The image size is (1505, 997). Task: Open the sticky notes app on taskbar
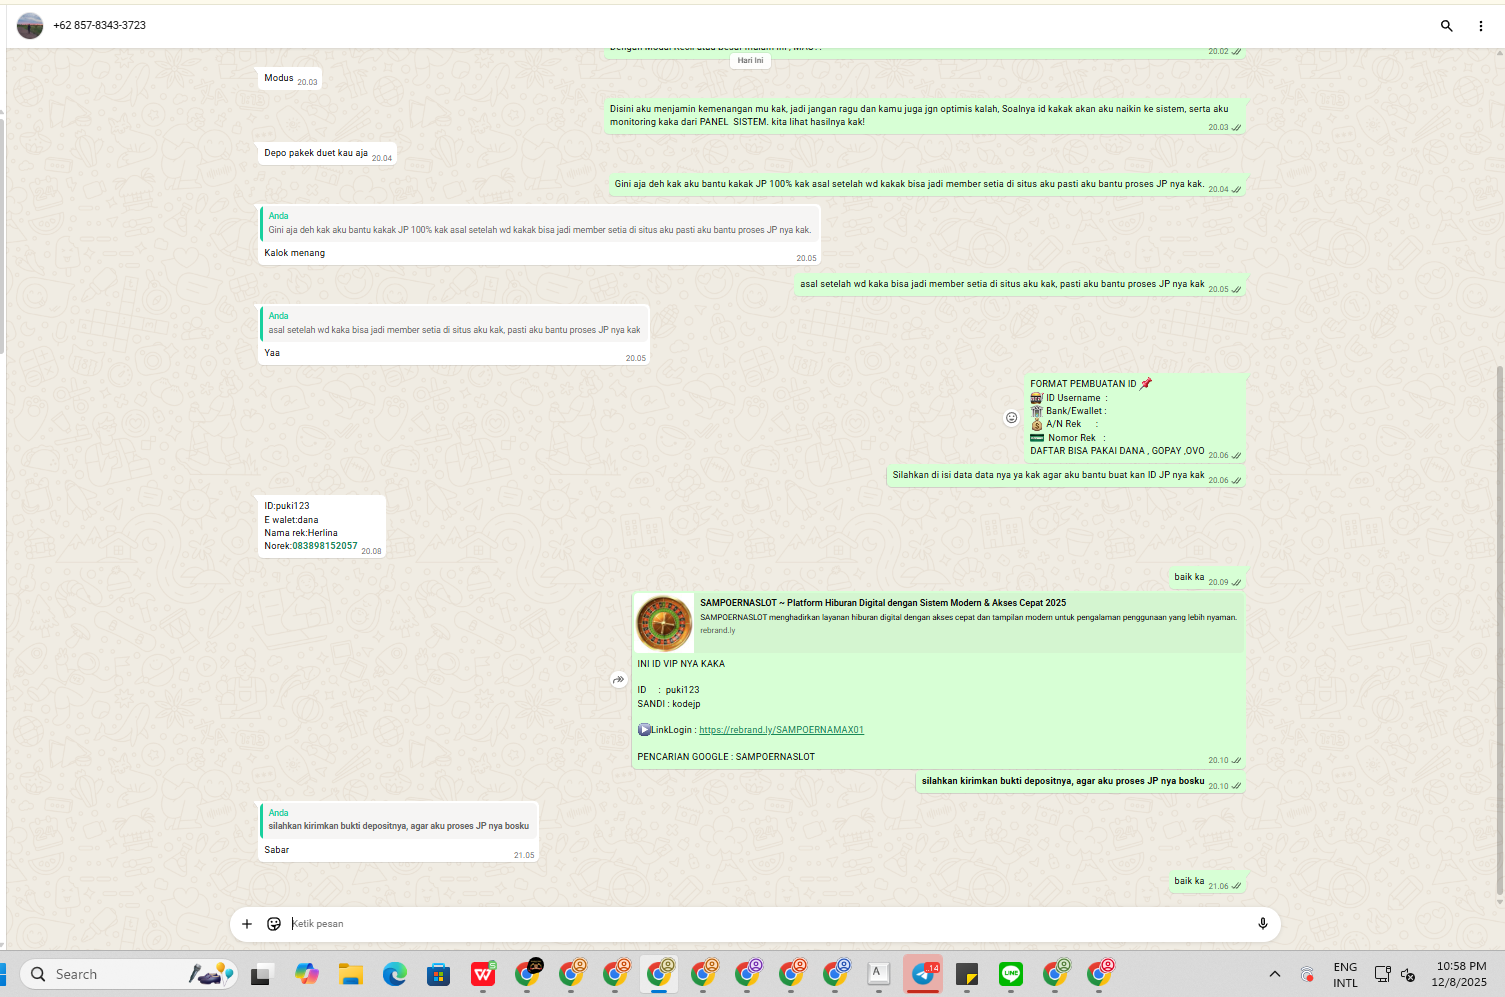[x=967, y=974]
